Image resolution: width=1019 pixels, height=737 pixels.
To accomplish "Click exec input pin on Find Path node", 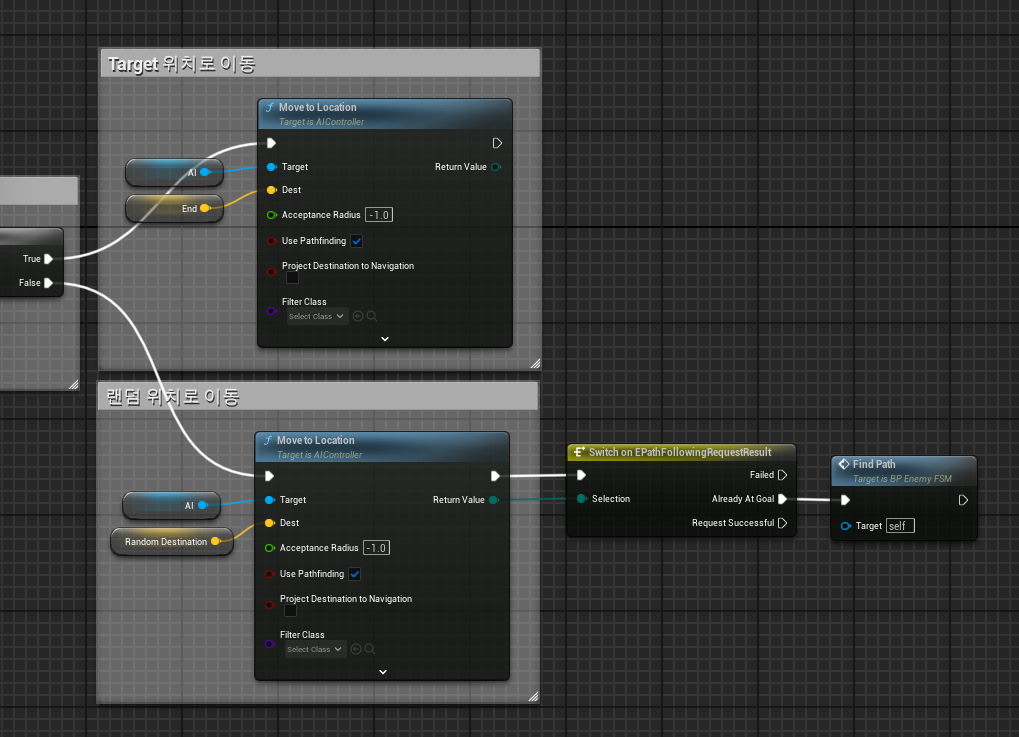I will tap(845, 500).
